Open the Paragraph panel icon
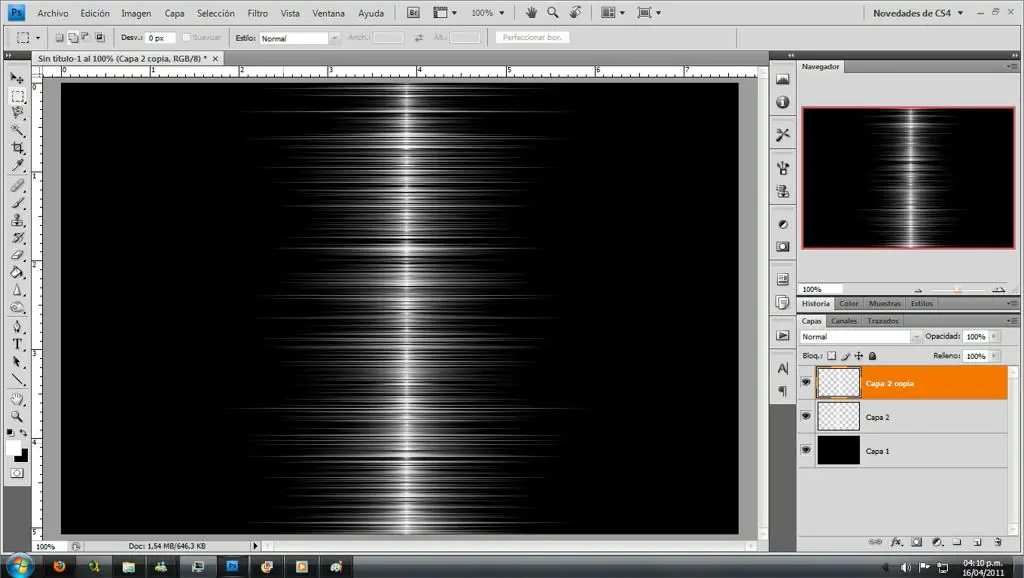The image size is (1024, 578). pyautogui.click(x=782, y=391)
